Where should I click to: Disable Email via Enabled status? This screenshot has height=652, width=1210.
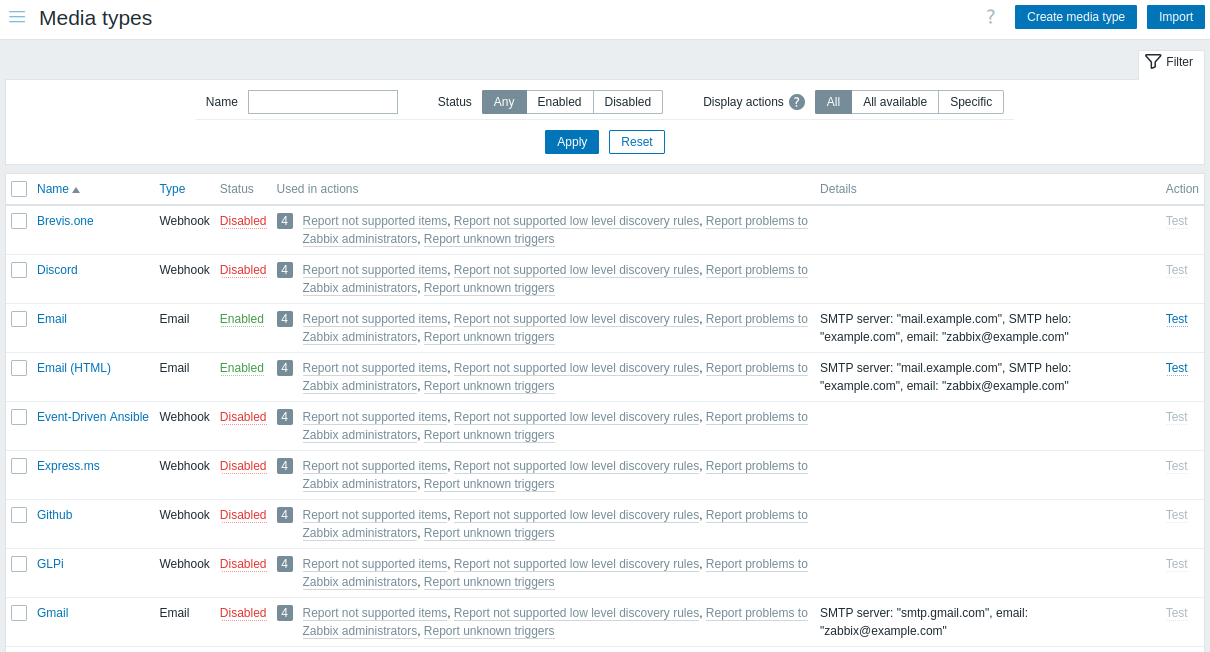point(242,319)
